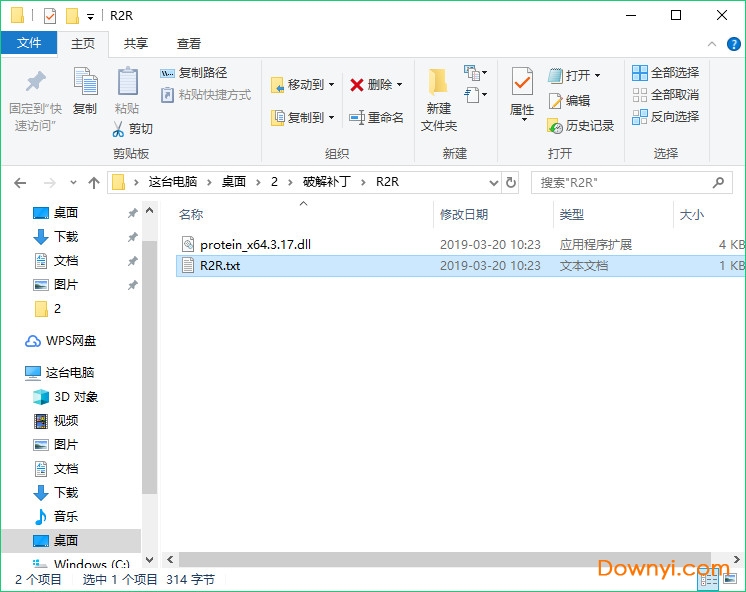Open Music folder in sidebar
Image resolution: width=746 pixels, height=592 pixels.
point(56,516)
